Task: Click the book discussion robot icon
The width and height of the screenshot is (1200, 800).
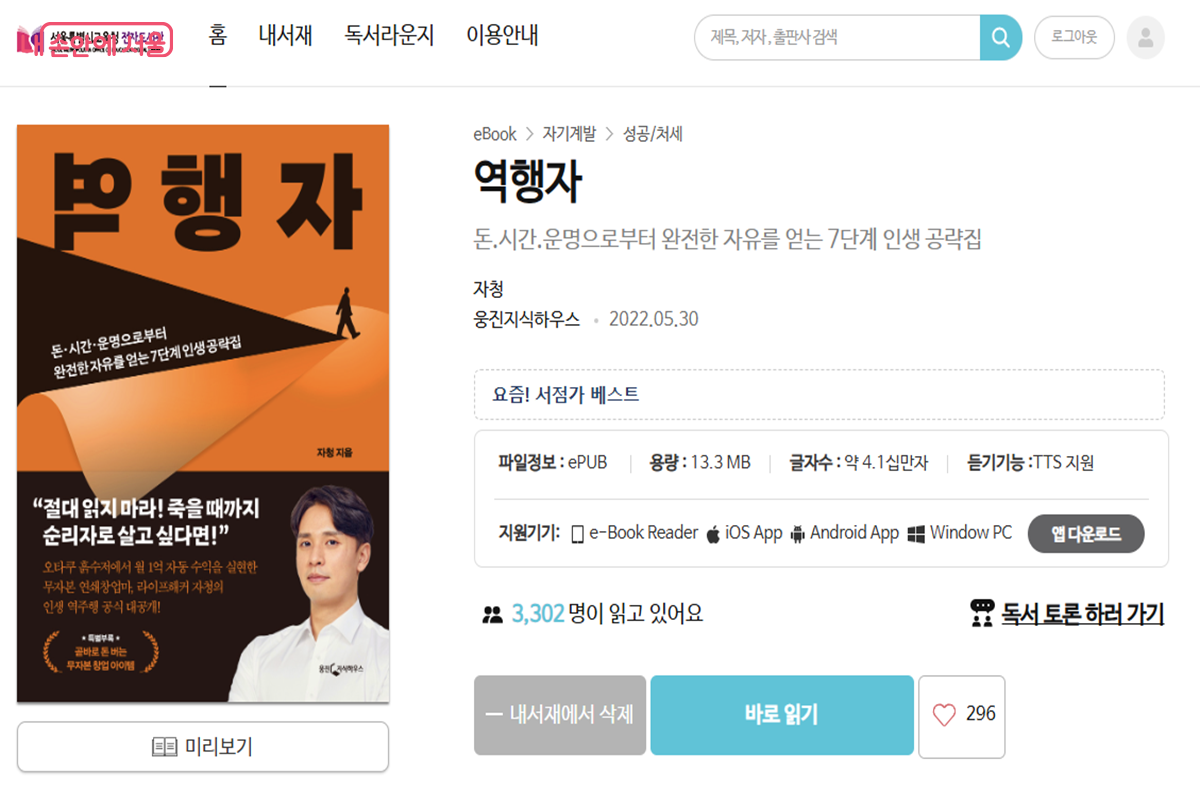Action: 982,613
